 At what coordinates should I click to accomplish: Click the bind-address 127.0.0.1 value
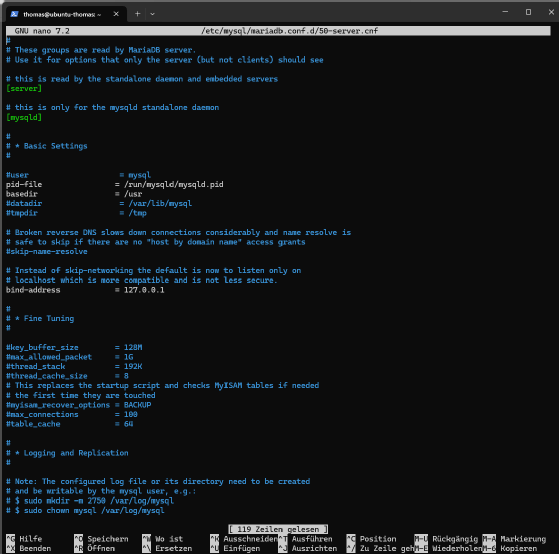[x=144, y=290]
